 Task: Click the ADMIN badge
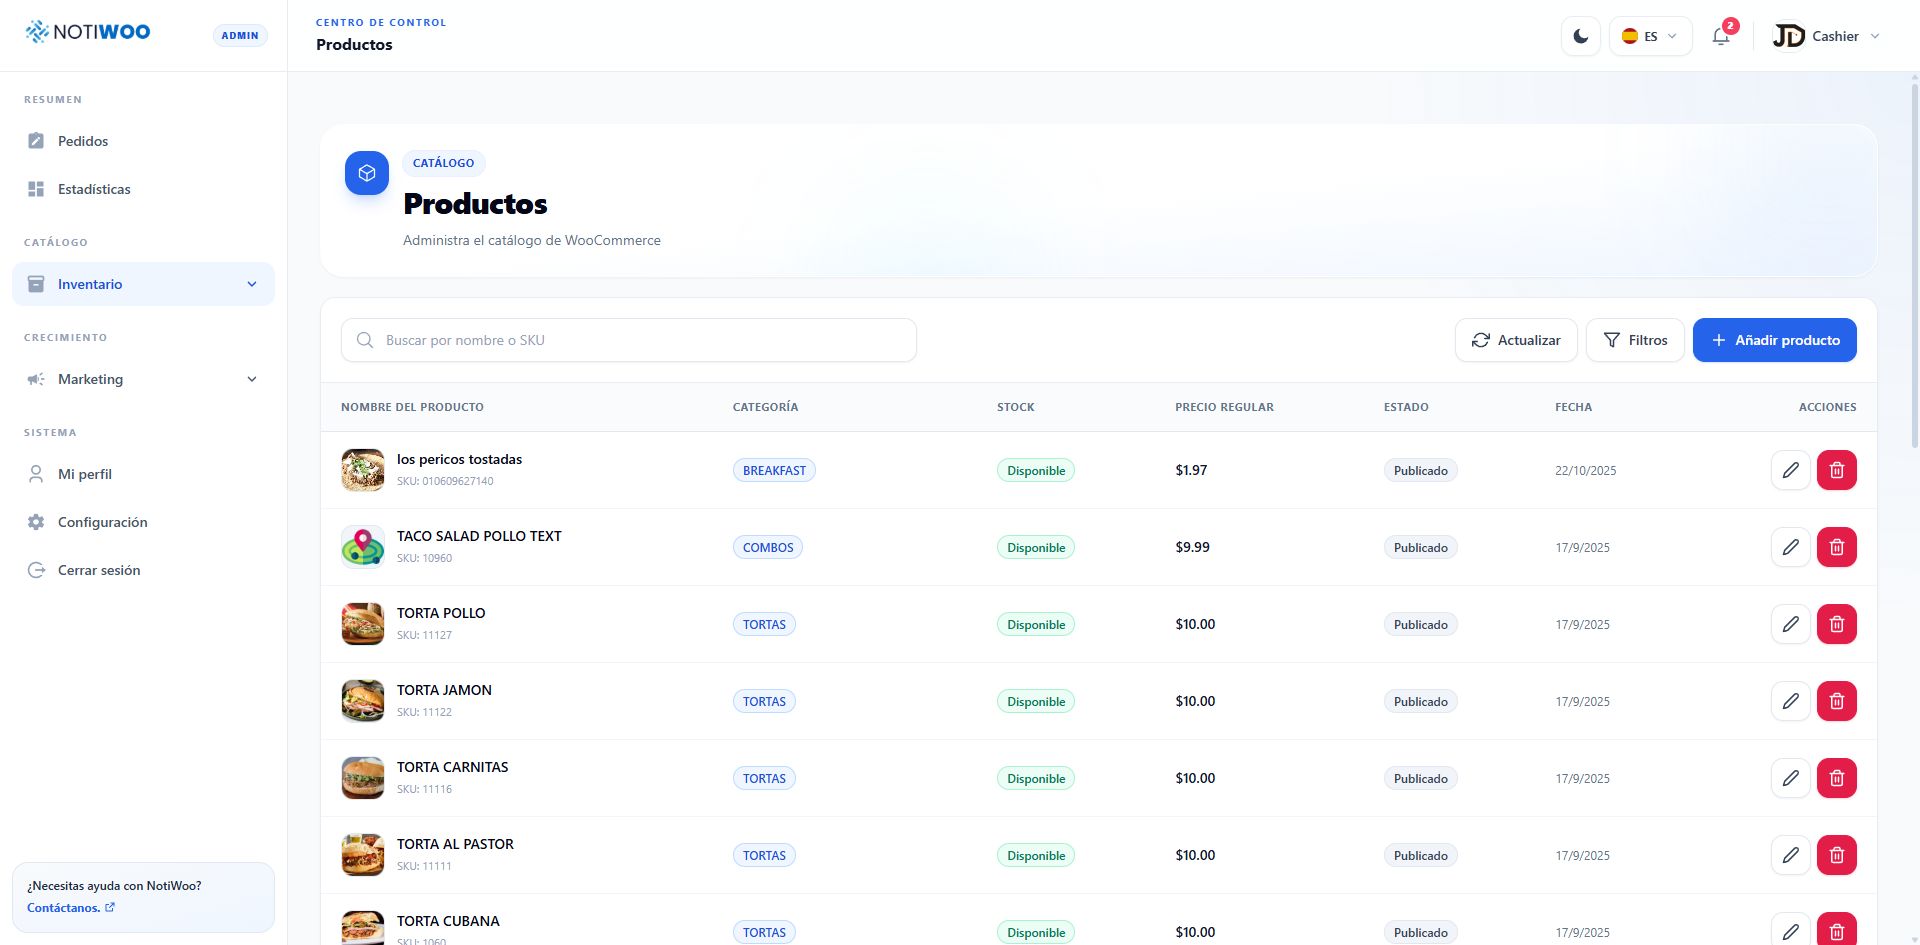[x=240, y=35]
